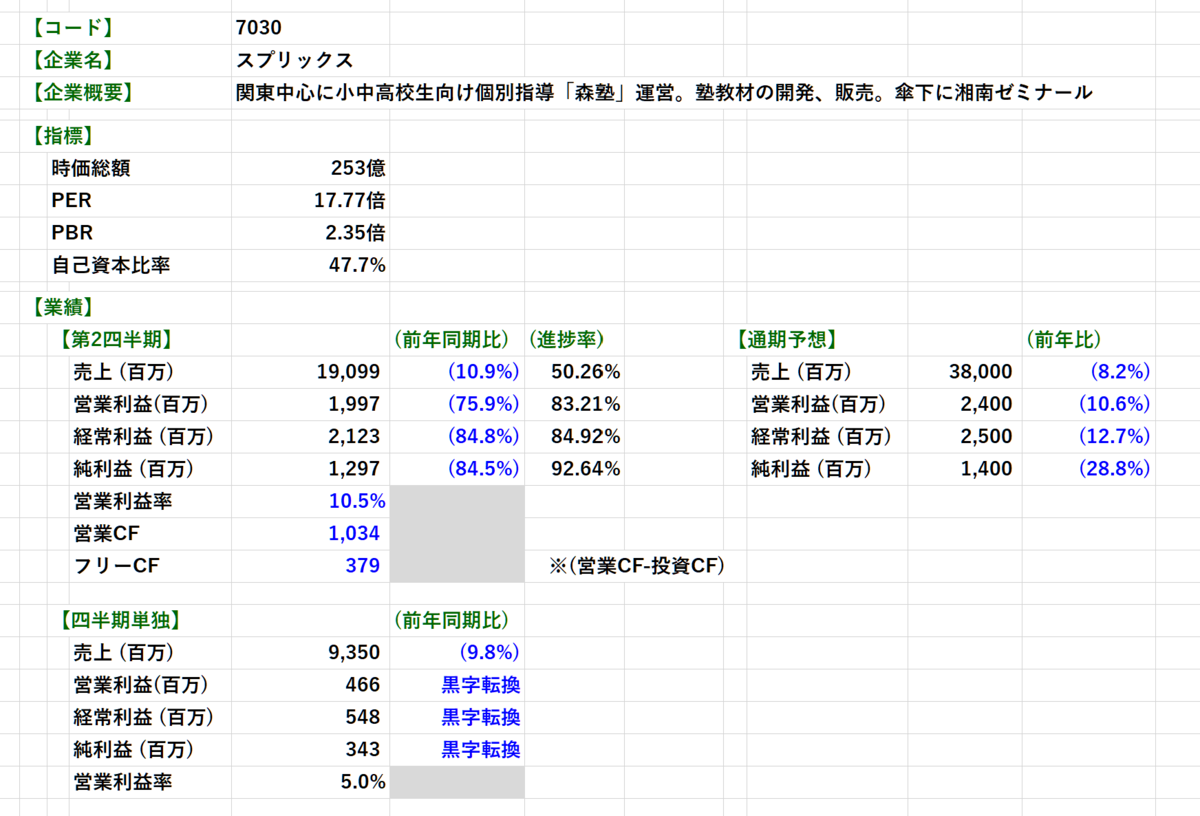Screen dimensions: 1200x816
Task: Select the code cell 7030
Action: [259, 27]
